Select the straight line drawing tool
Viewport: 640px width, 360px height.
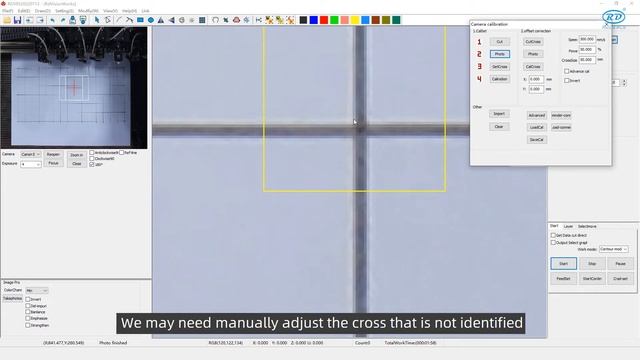(x=119, y=20)
